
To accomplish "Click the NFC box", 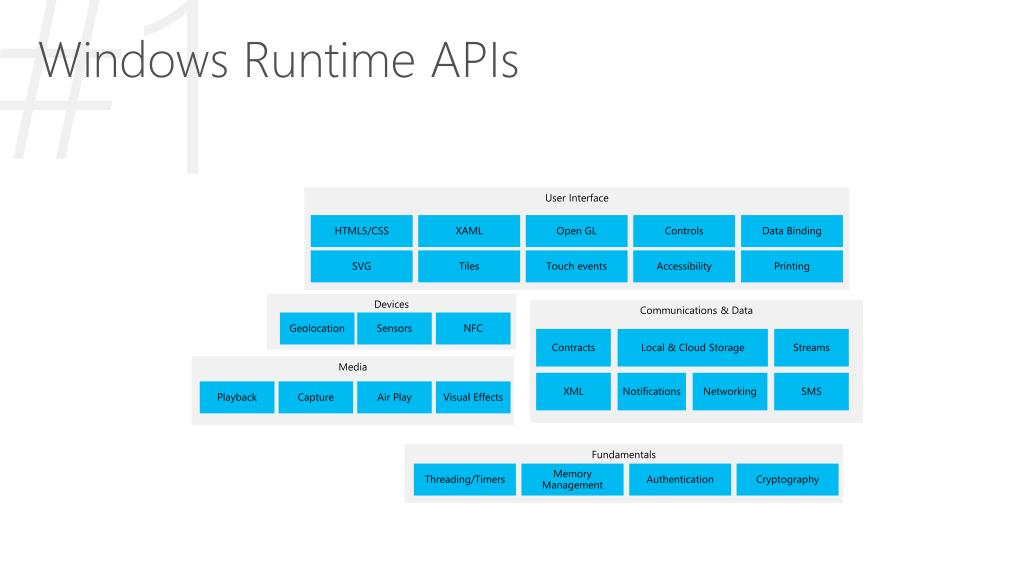I will (473, 328).
